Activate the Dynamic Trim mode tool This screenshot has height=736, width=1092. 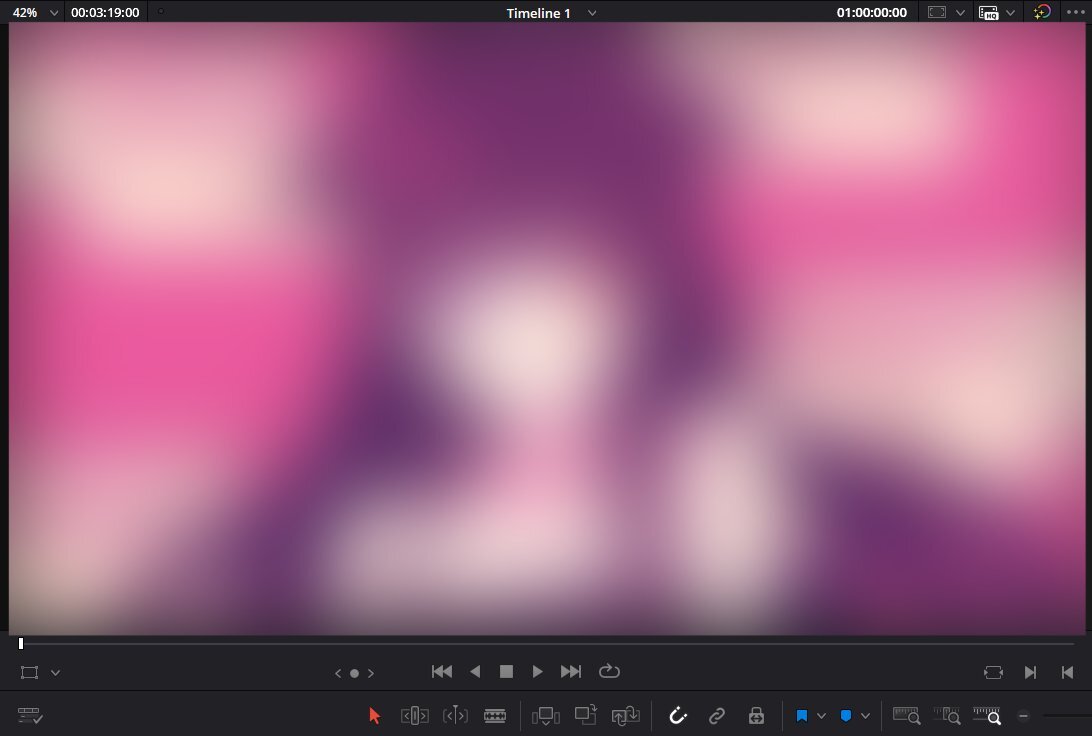[x=455, y=715]
